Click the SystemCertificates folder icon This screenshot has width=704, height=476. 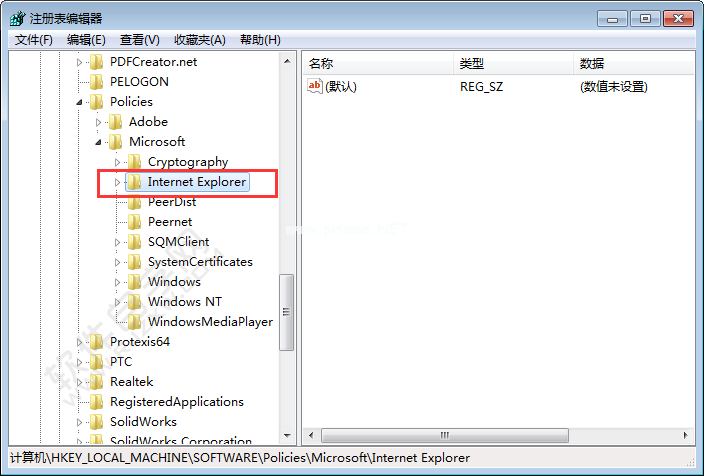point(134,261)
